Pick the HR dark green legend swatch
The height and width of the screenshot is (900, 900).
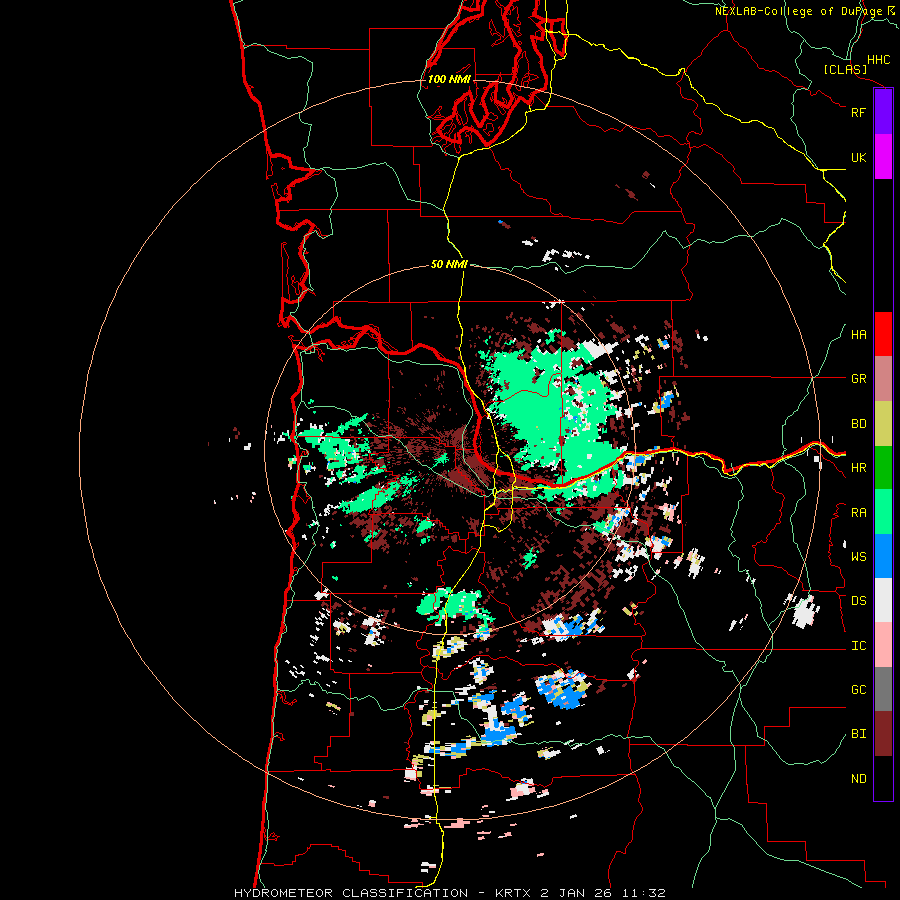tap(883, 468)
